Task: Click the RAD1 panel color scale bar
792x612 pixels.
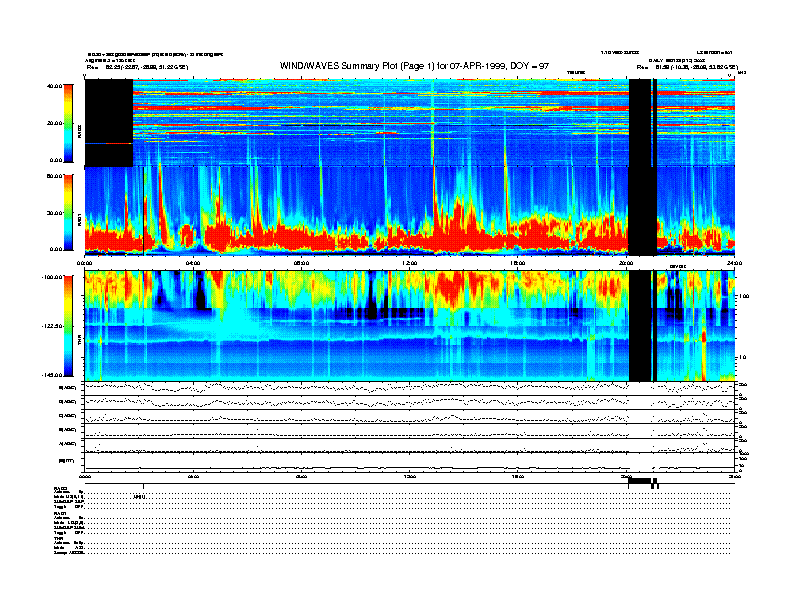Action: click(68, 213)
